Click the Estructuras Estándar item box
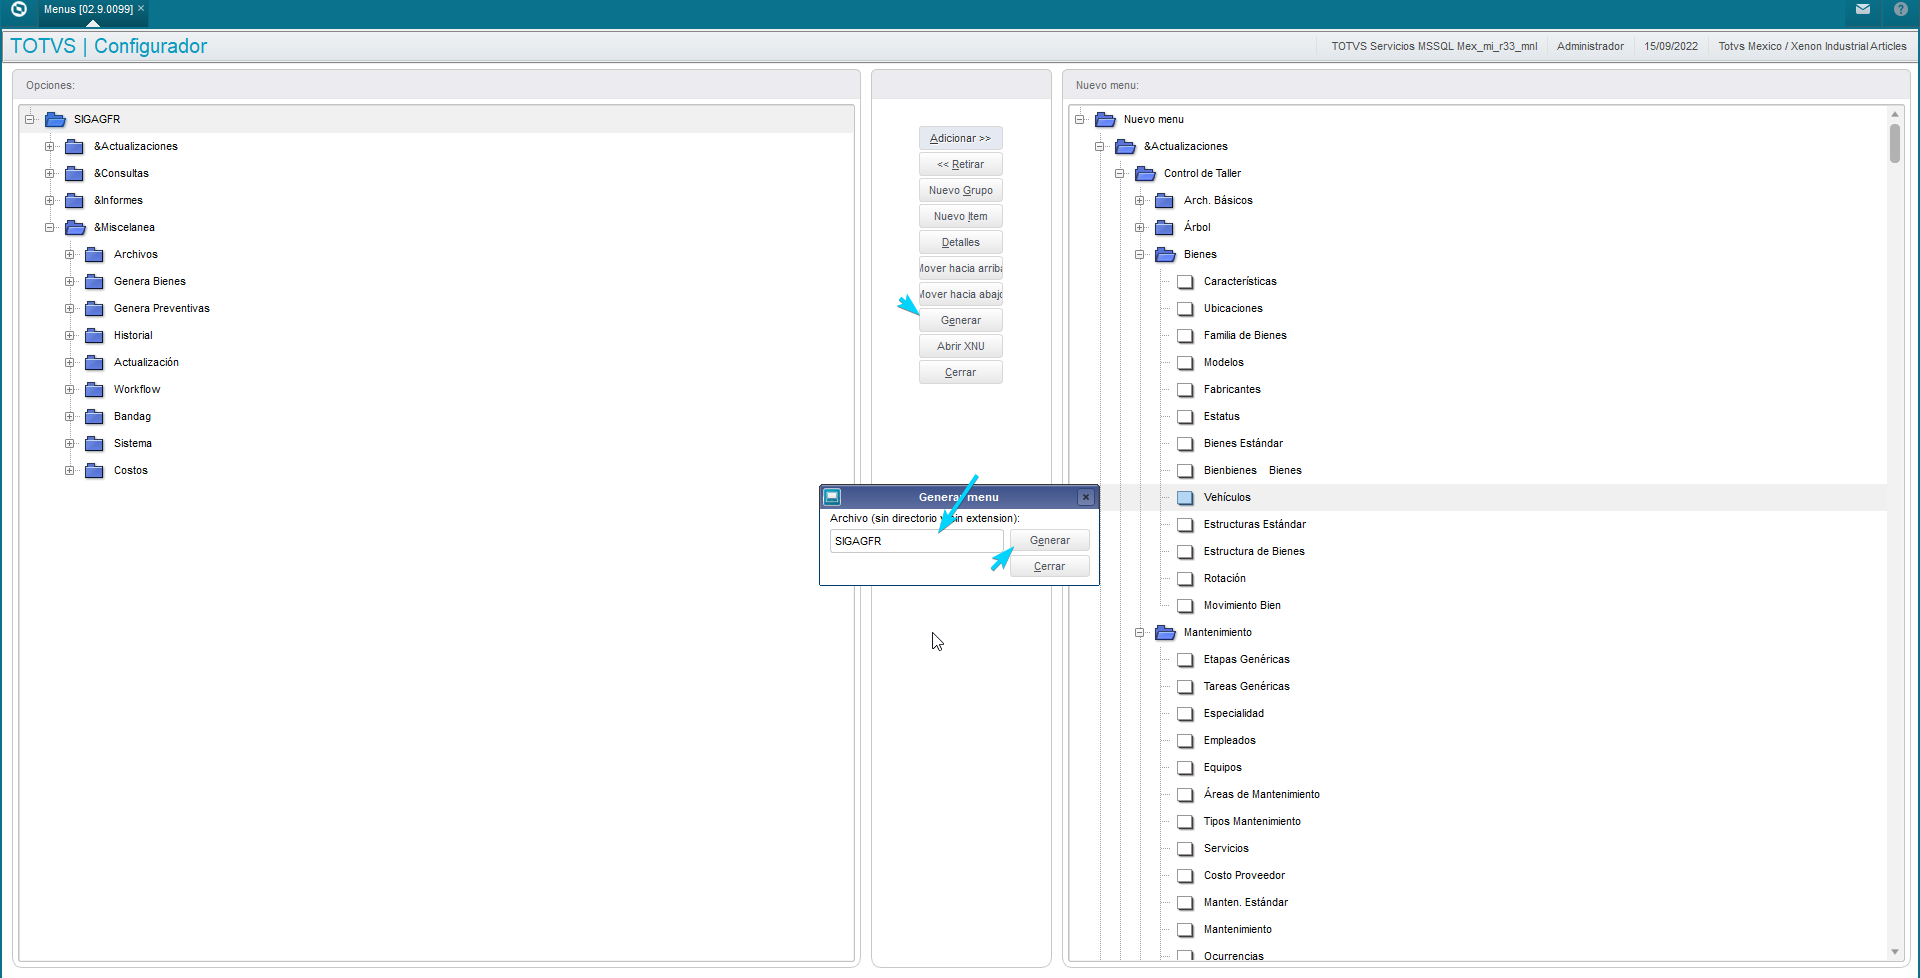The image size is (1920, 978). pos(1185,524)
